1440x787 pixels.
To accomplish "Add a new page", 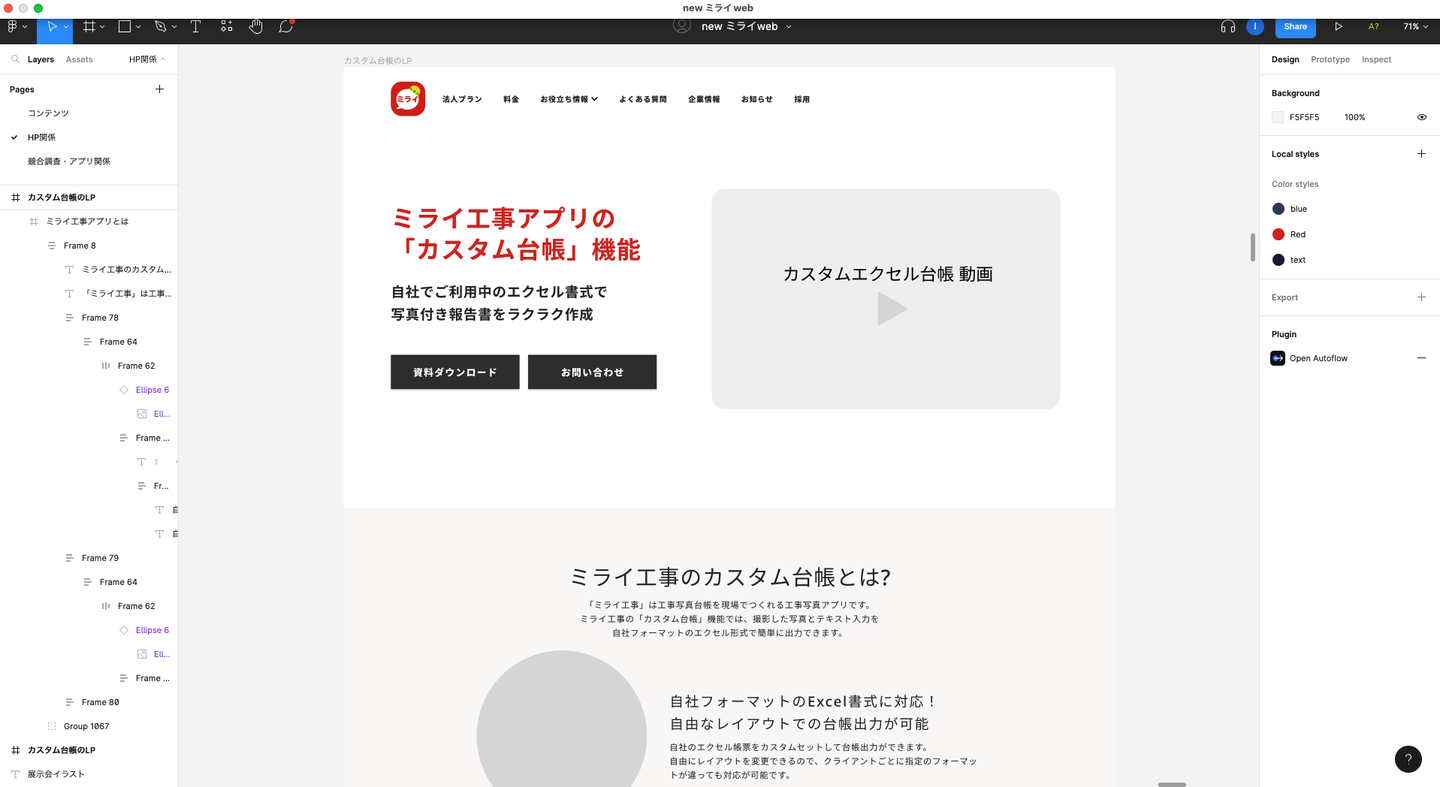I will coord(159,89).
